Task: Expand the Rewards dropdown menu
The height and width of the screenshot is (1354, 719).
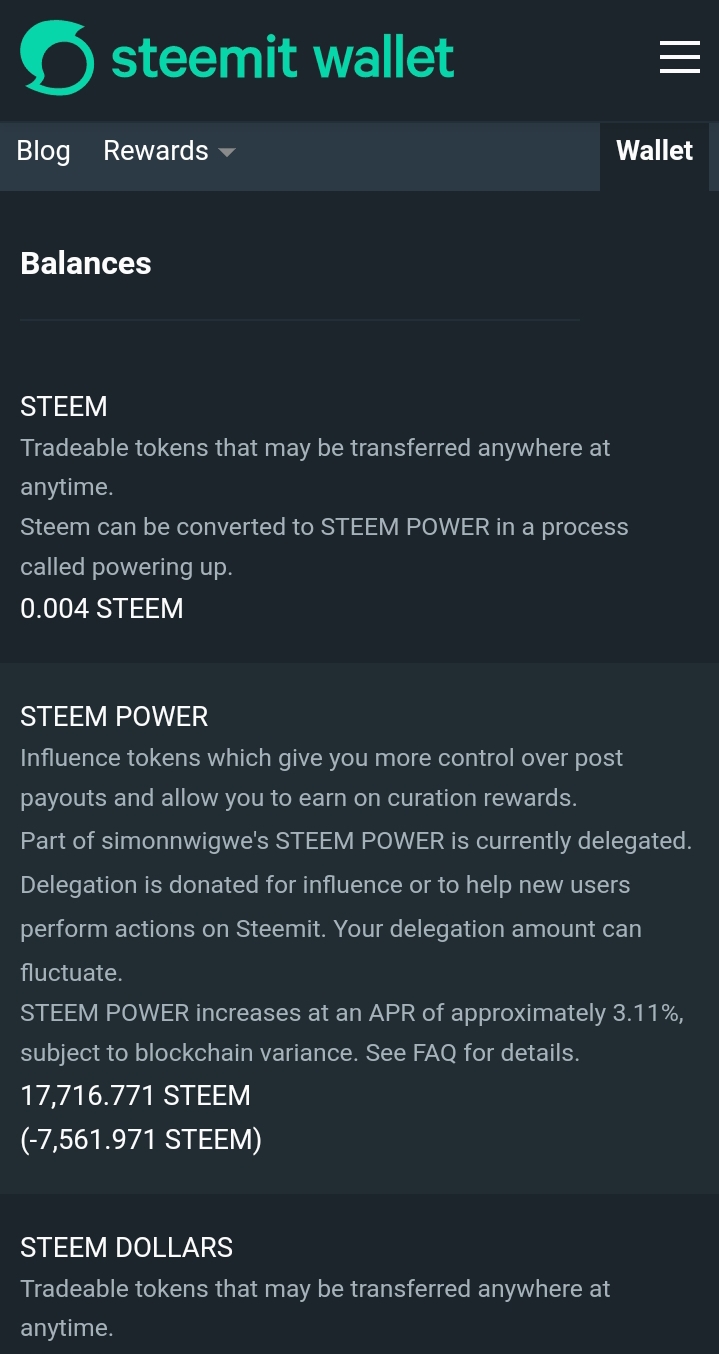Action: coord(169,151)
